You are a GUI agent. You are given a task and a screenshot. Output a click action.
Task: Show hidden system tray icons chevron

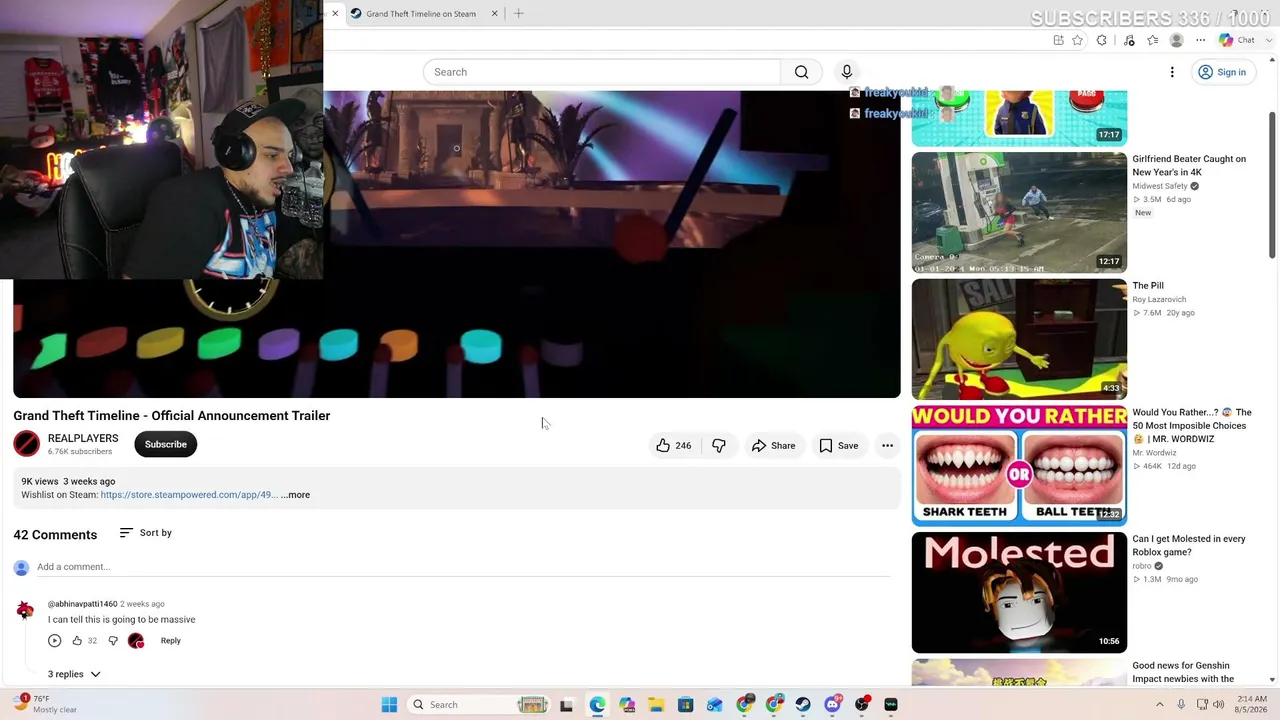[1160, 705]
